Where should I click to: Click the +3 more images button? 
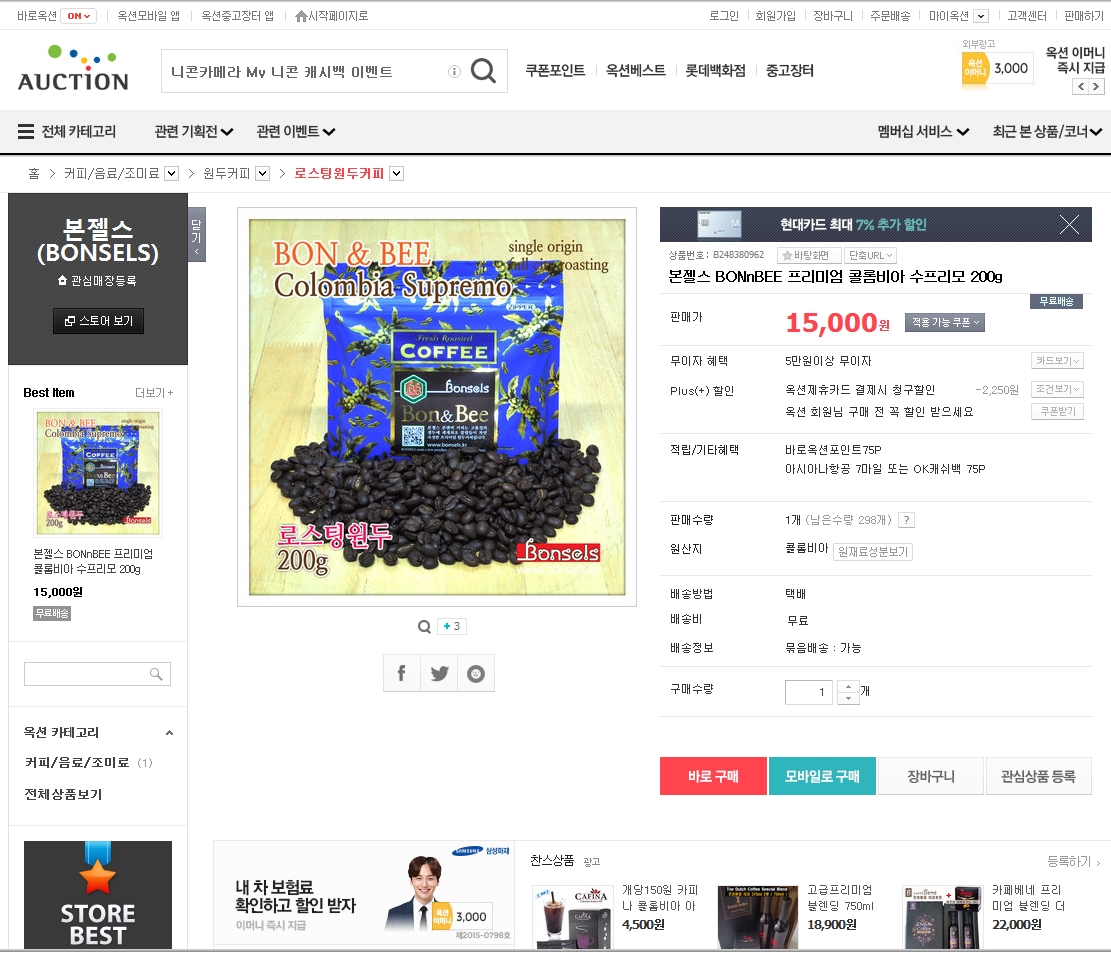[x=451, y=626]
